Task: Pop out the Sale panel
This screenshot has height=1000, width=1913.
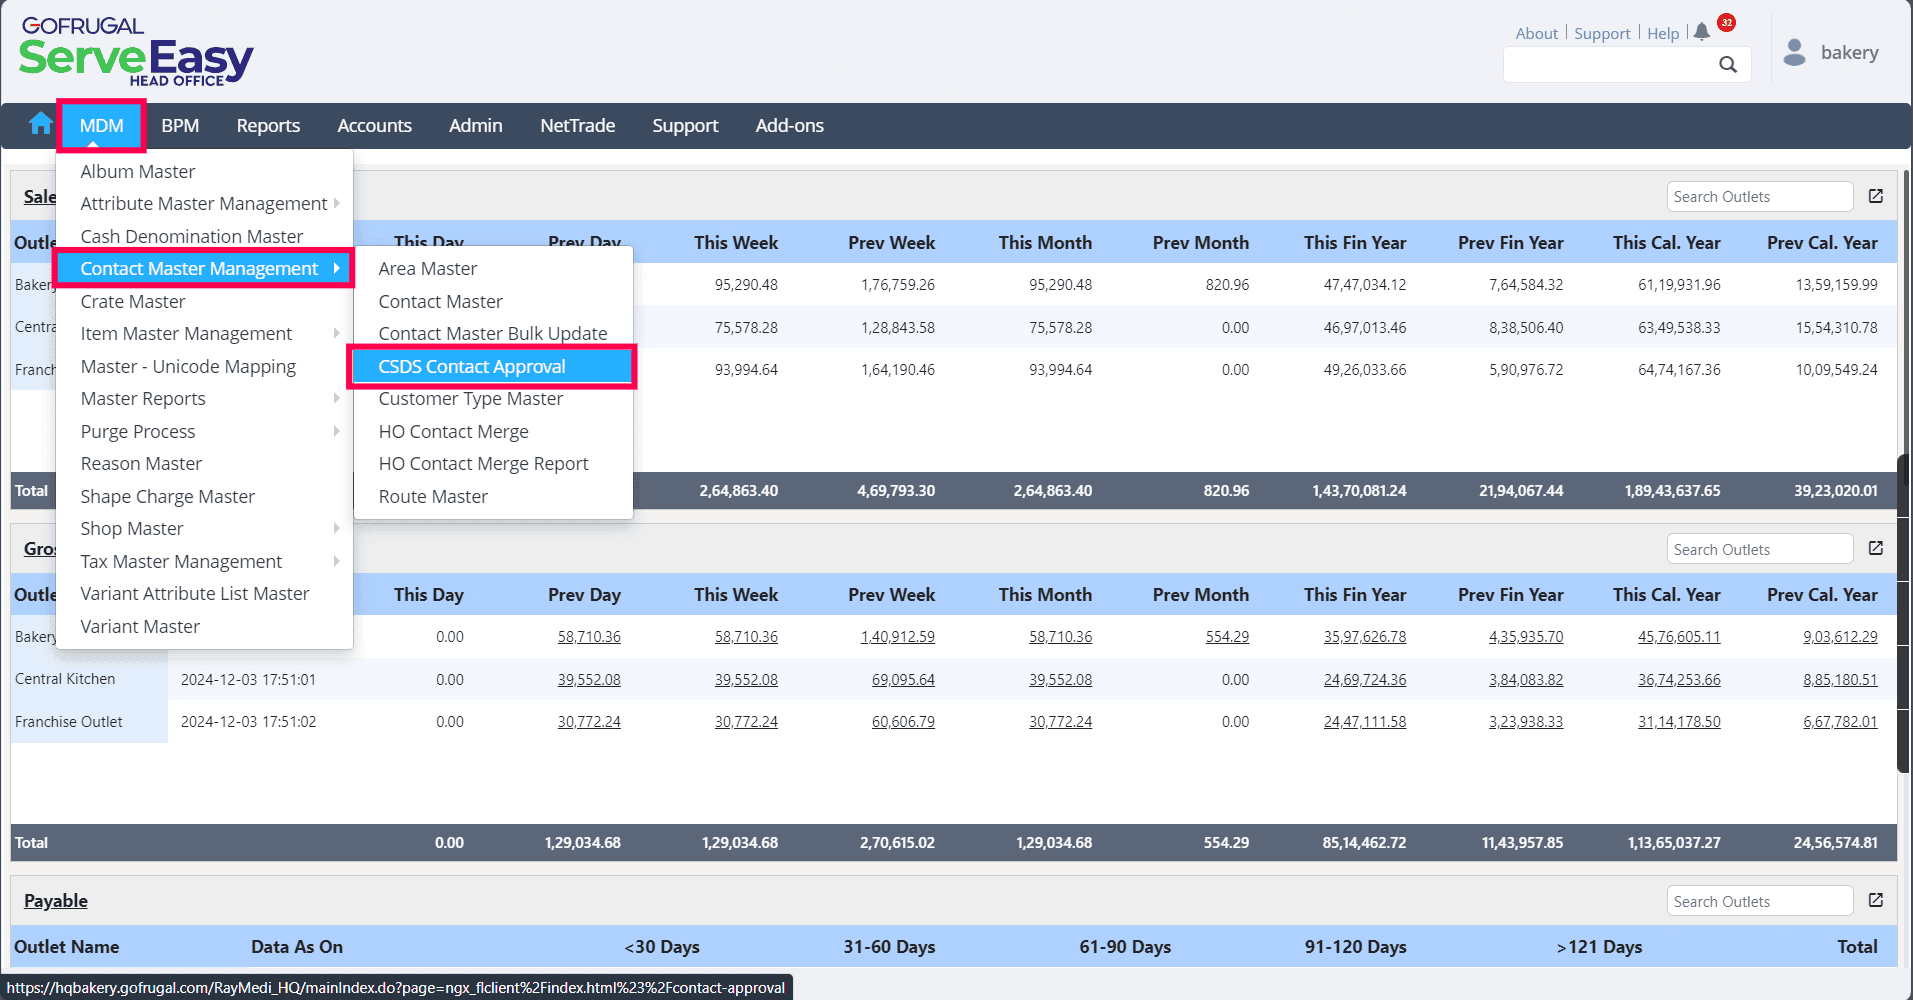Action: (1876, 196)
